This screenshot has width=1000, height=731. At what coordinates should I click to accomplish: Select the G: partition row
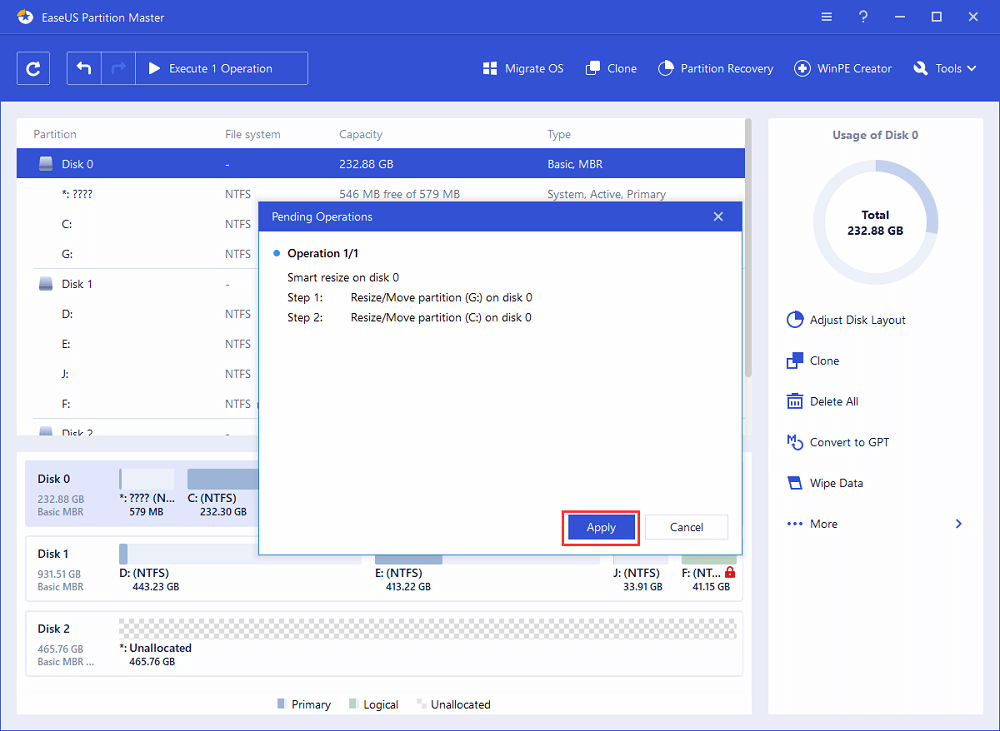137,254
